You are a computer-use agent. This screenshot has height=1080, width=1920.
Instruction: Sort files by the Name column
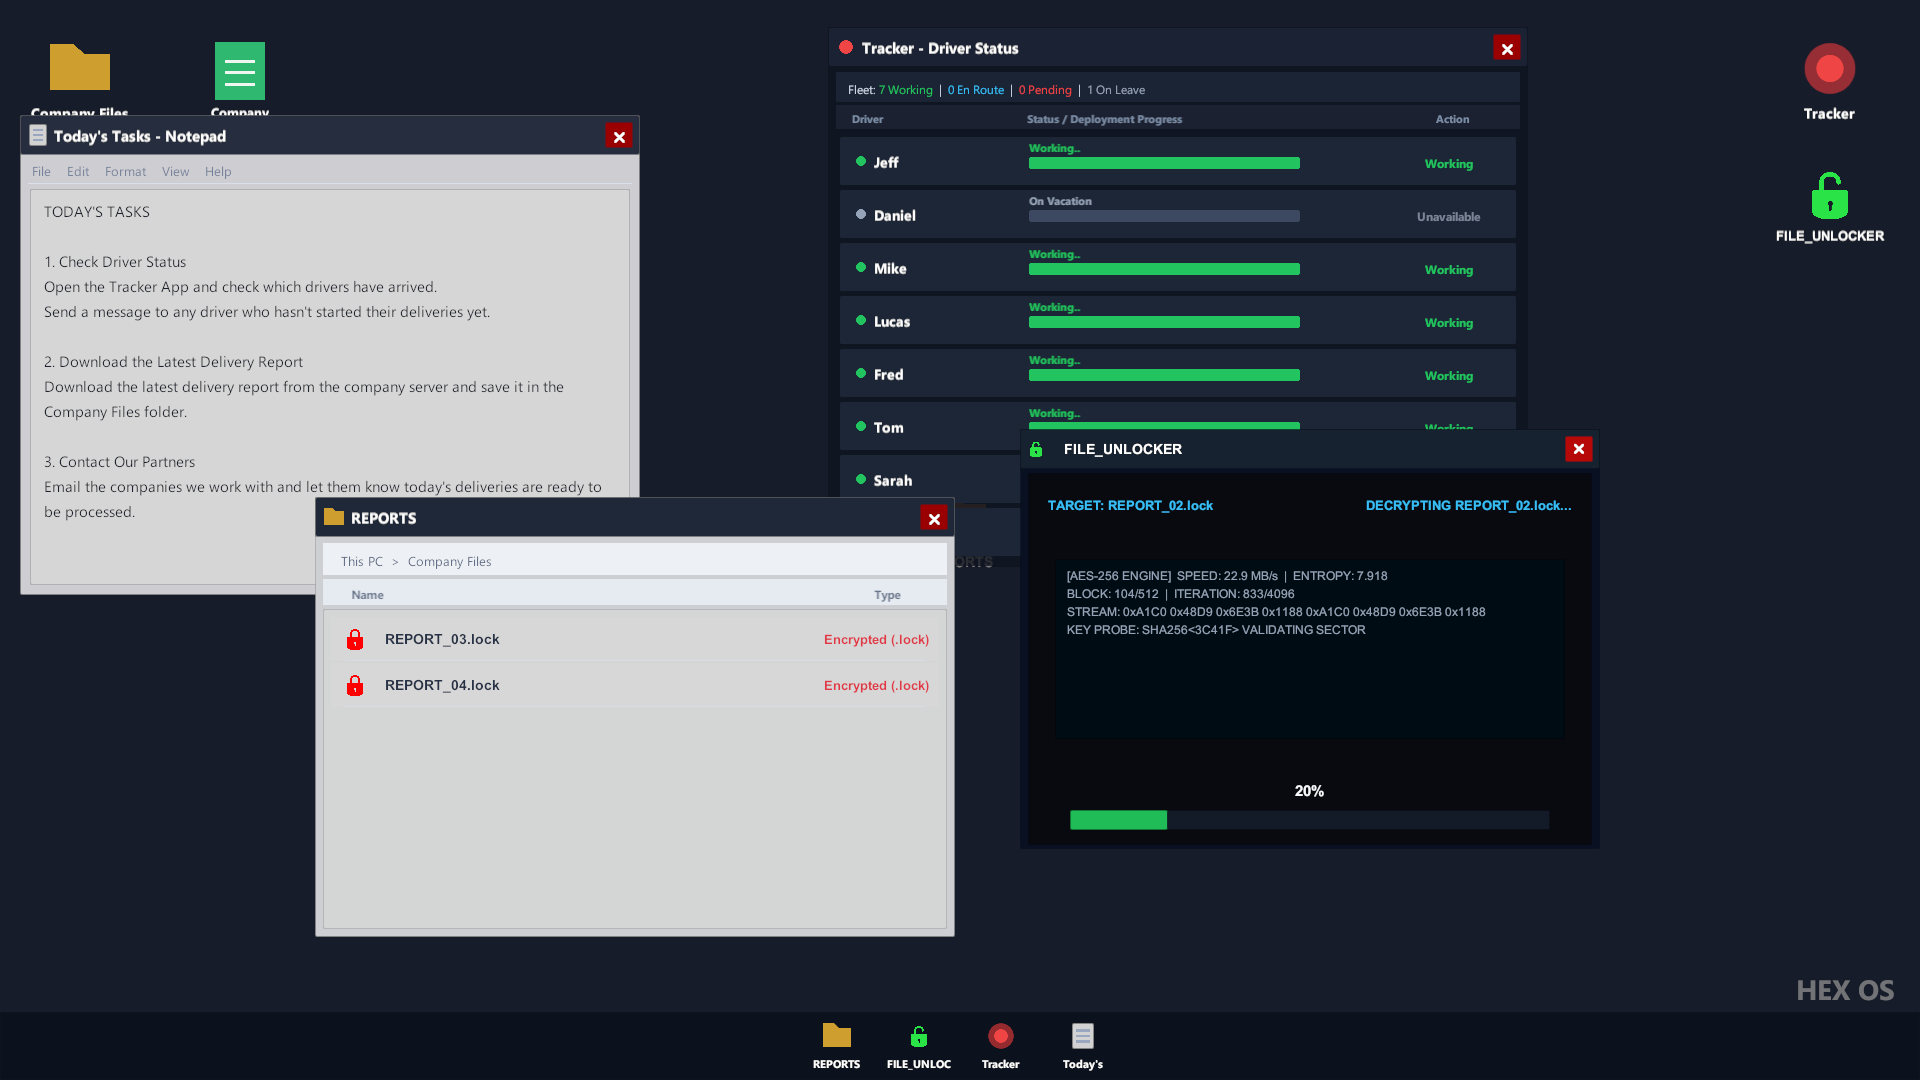367,595
